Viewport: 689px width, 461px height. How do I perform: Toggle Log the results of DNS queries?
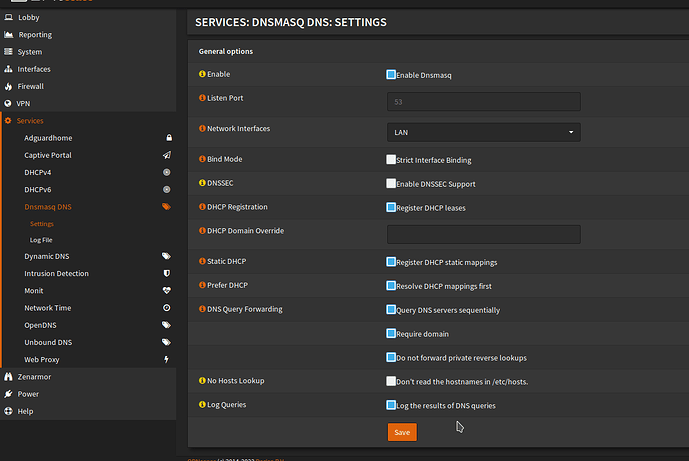pos(391,404)
